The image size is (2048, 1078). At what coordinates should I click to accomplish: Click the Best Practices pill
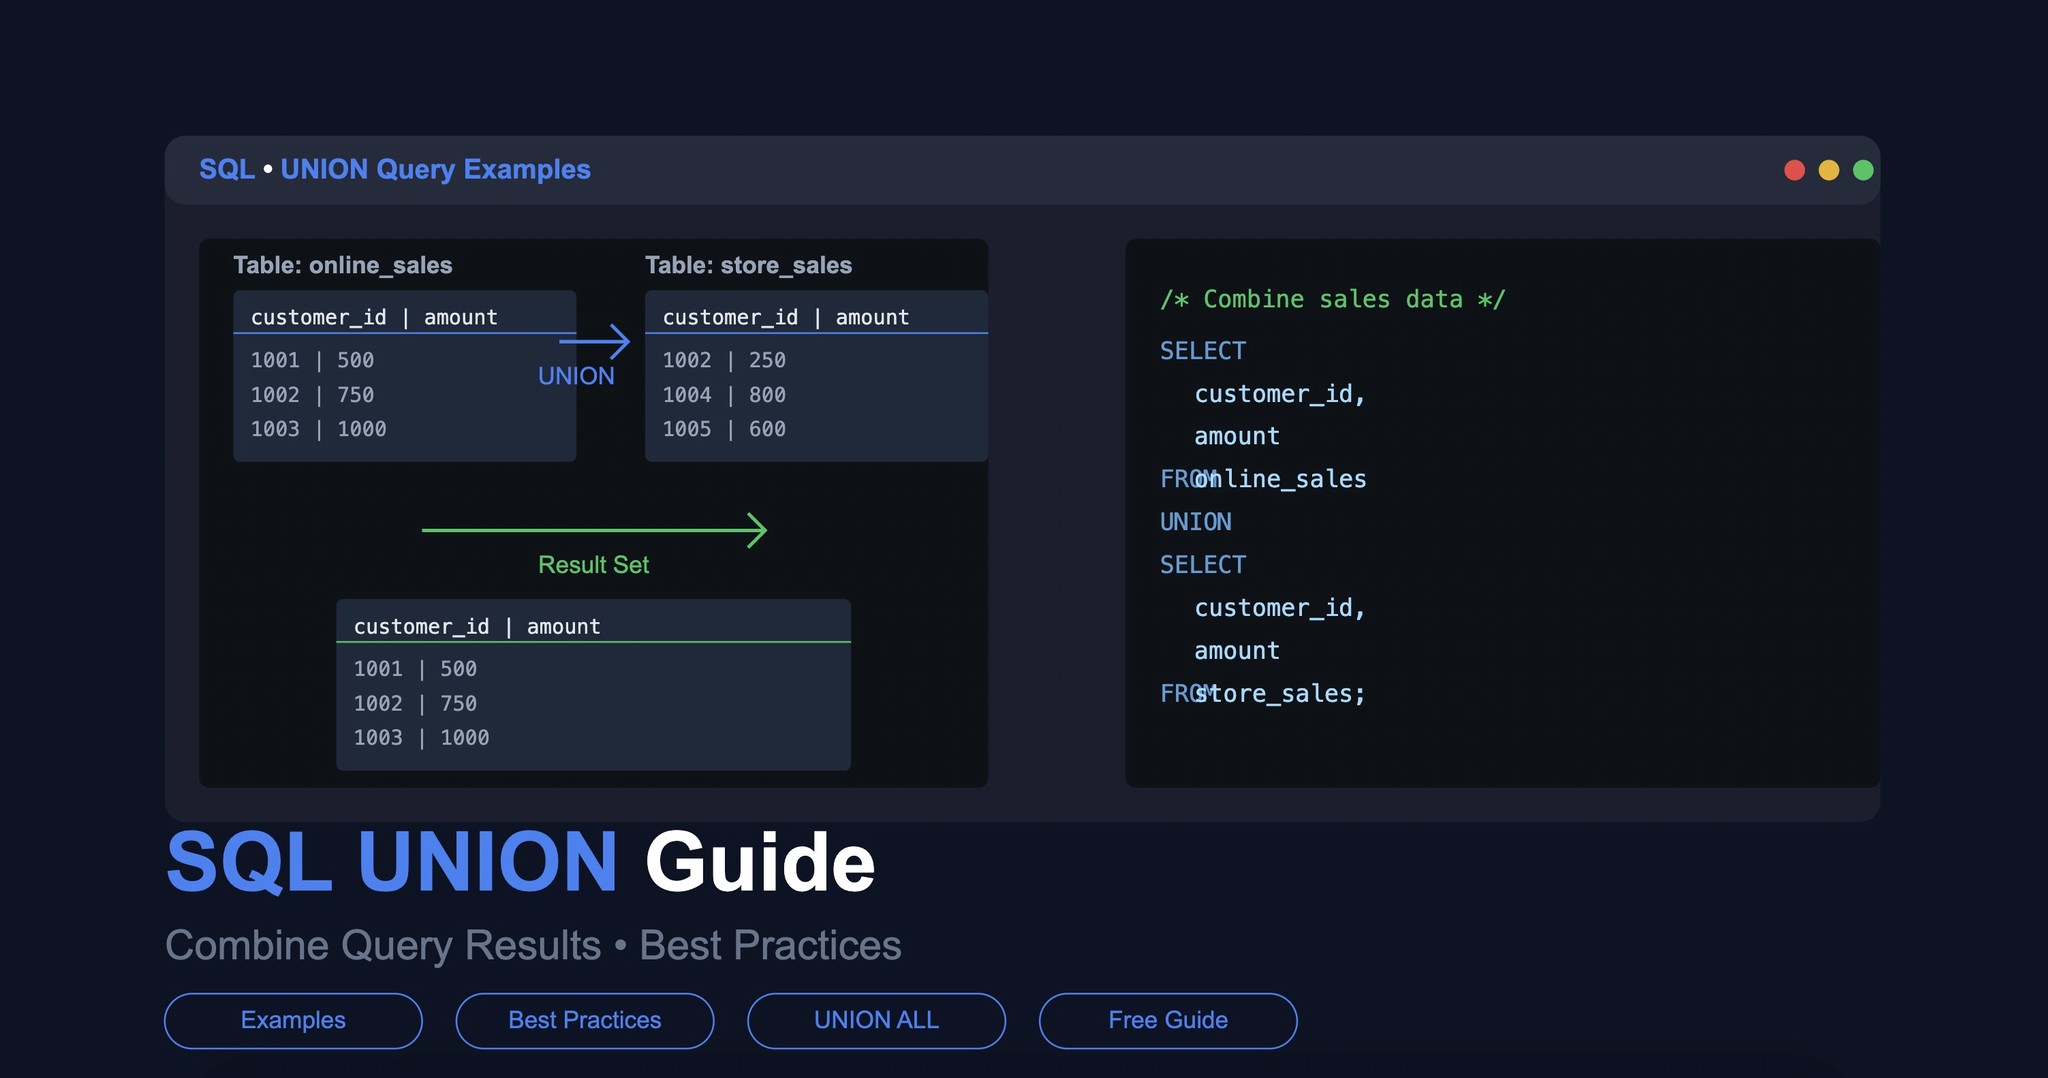pyautogui.click(x=584, y=1020)
